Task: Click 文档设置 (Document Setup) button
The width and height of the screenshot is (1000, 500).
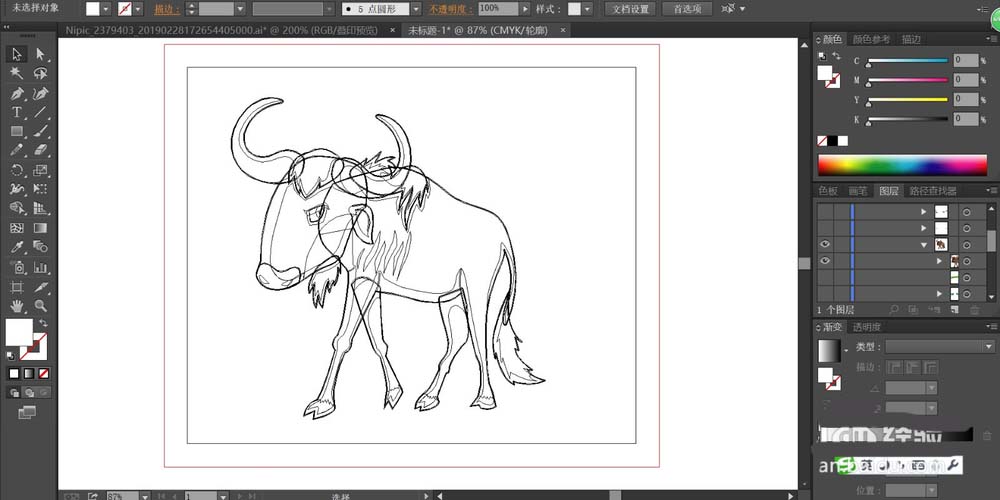Action: [630, 9]
